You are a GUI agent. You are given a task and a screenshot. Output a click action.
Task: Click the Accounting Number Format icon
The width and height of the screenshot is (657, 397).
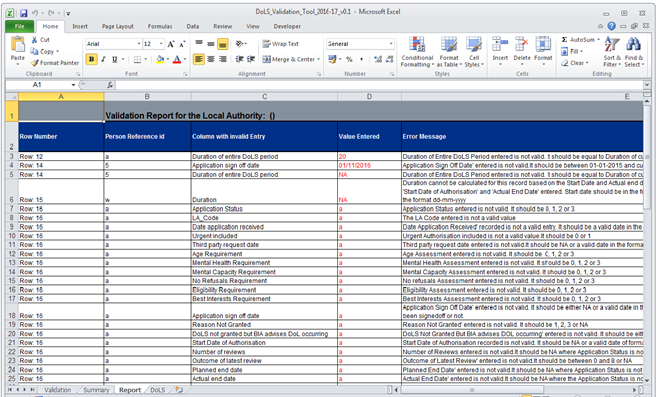(x=332, y=60)
